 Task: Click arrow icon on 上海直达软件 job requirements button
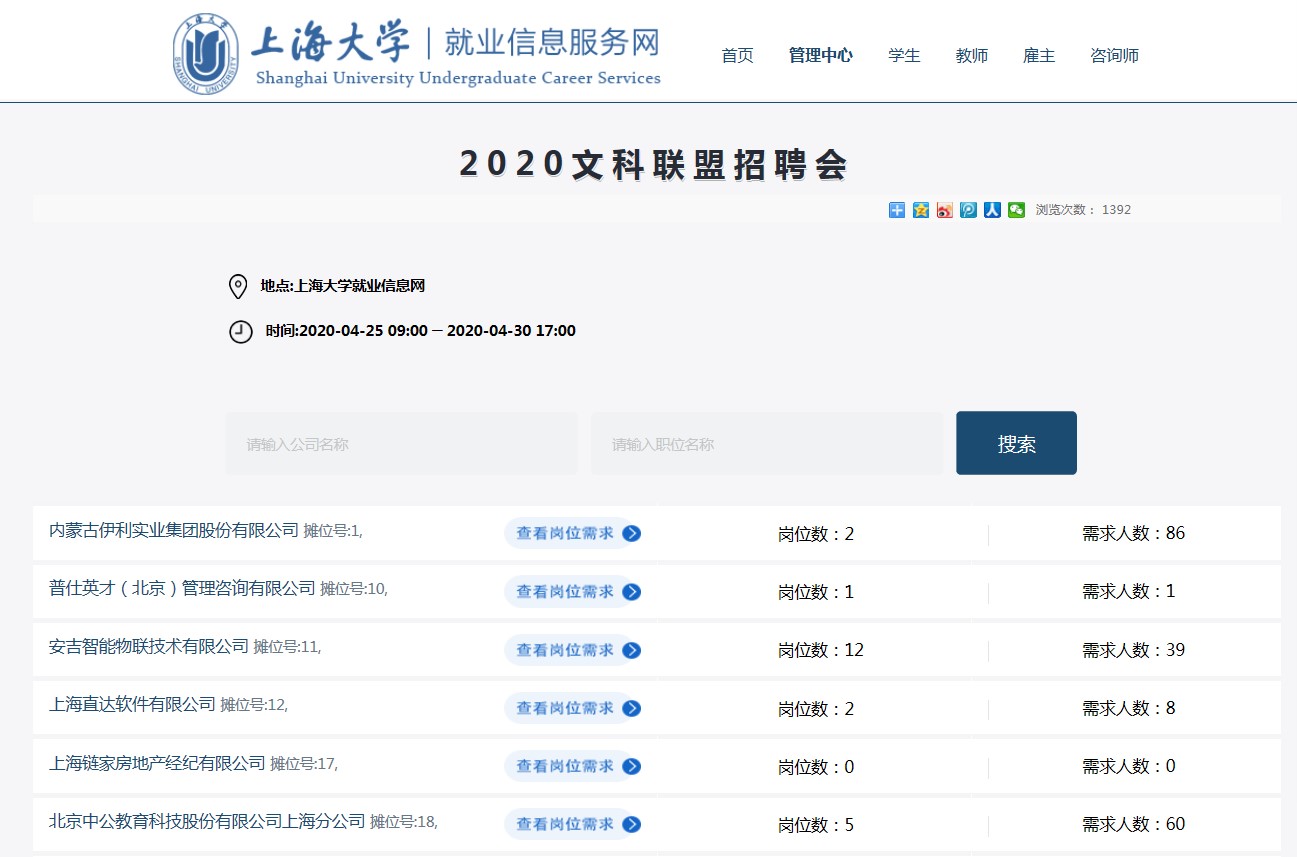(x=631, y=708)
